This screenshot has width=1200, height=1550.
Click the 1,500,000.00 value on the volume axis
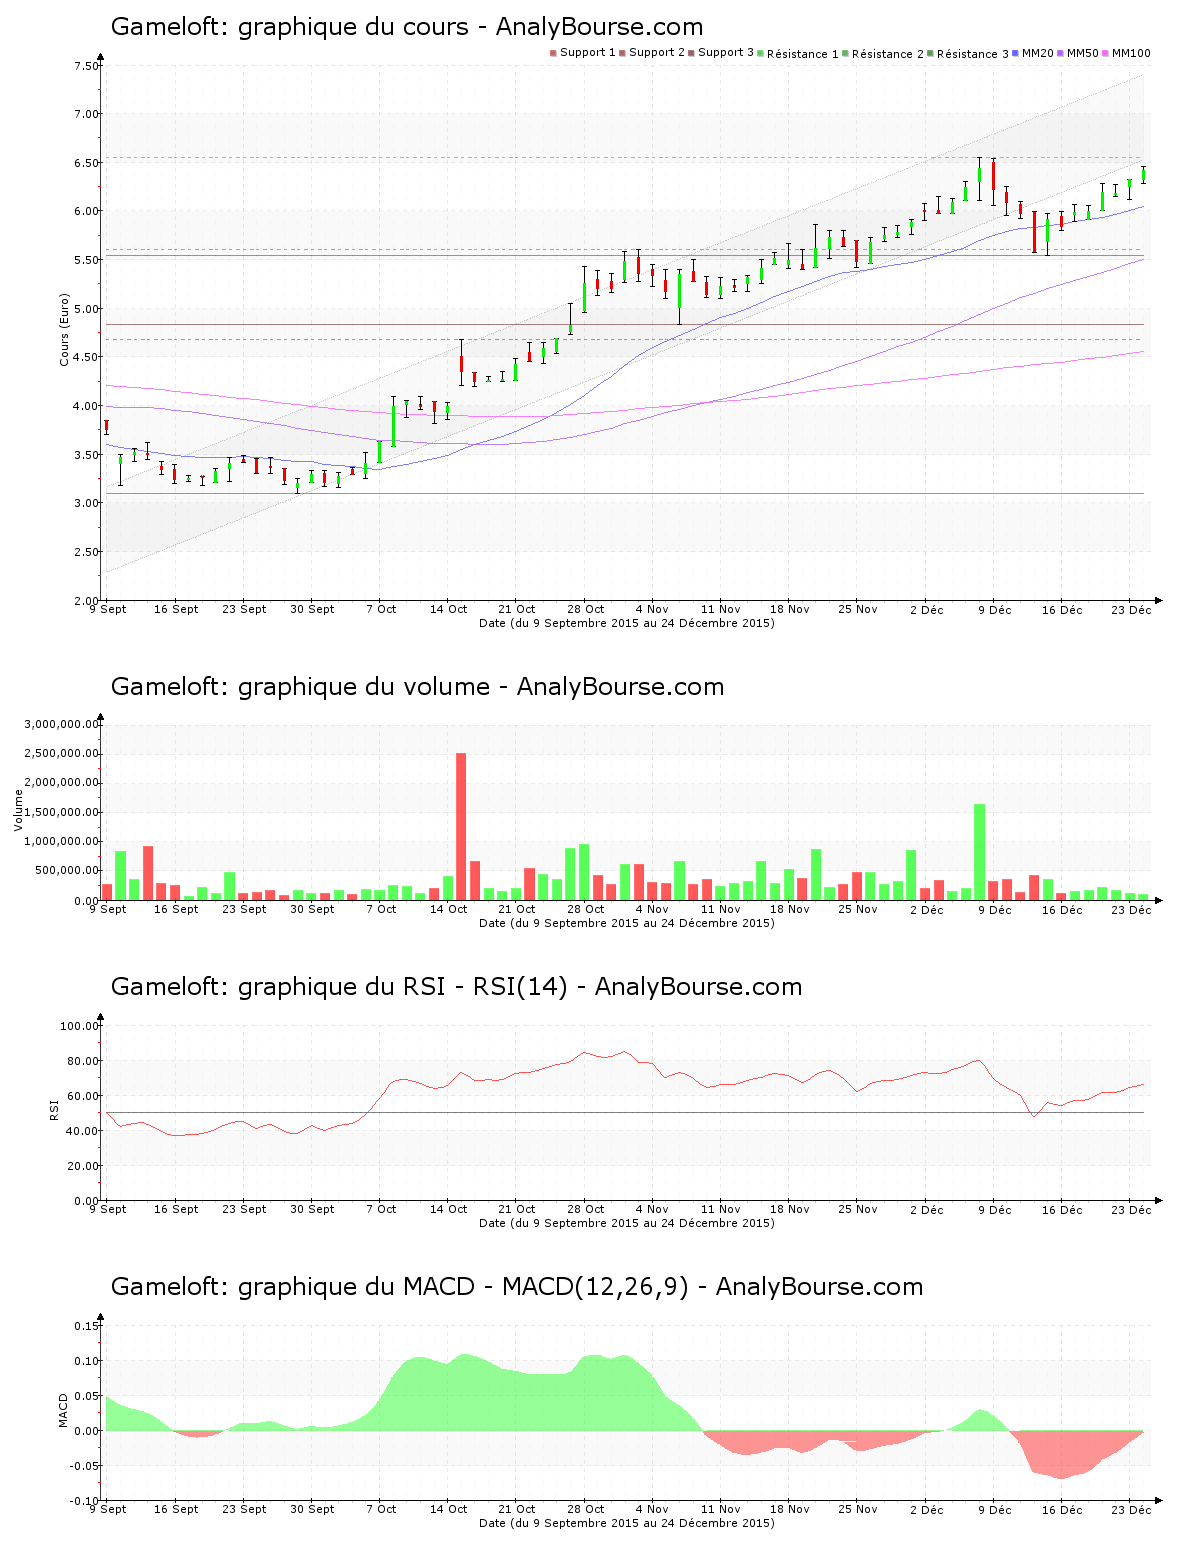[62, 812]
